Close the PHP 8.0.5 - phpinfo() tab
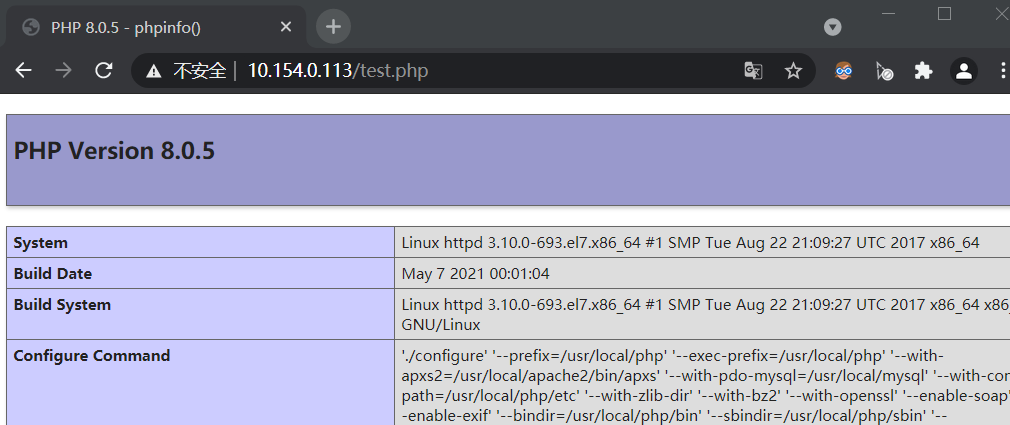 point(286,26)
